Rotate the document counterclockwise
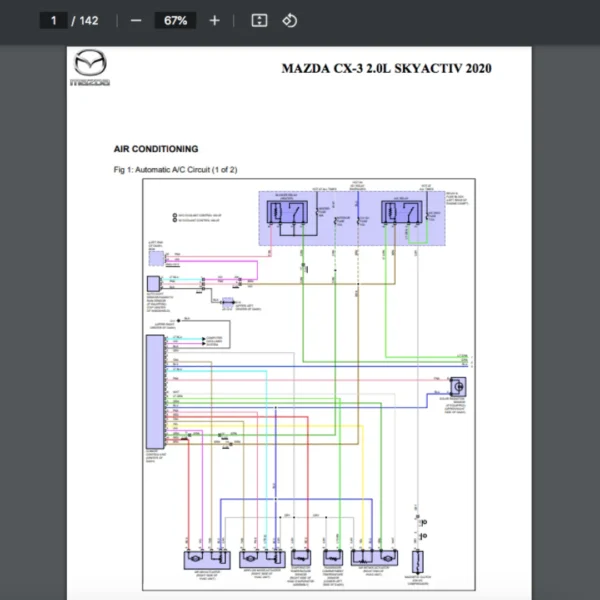 [289, 20]
